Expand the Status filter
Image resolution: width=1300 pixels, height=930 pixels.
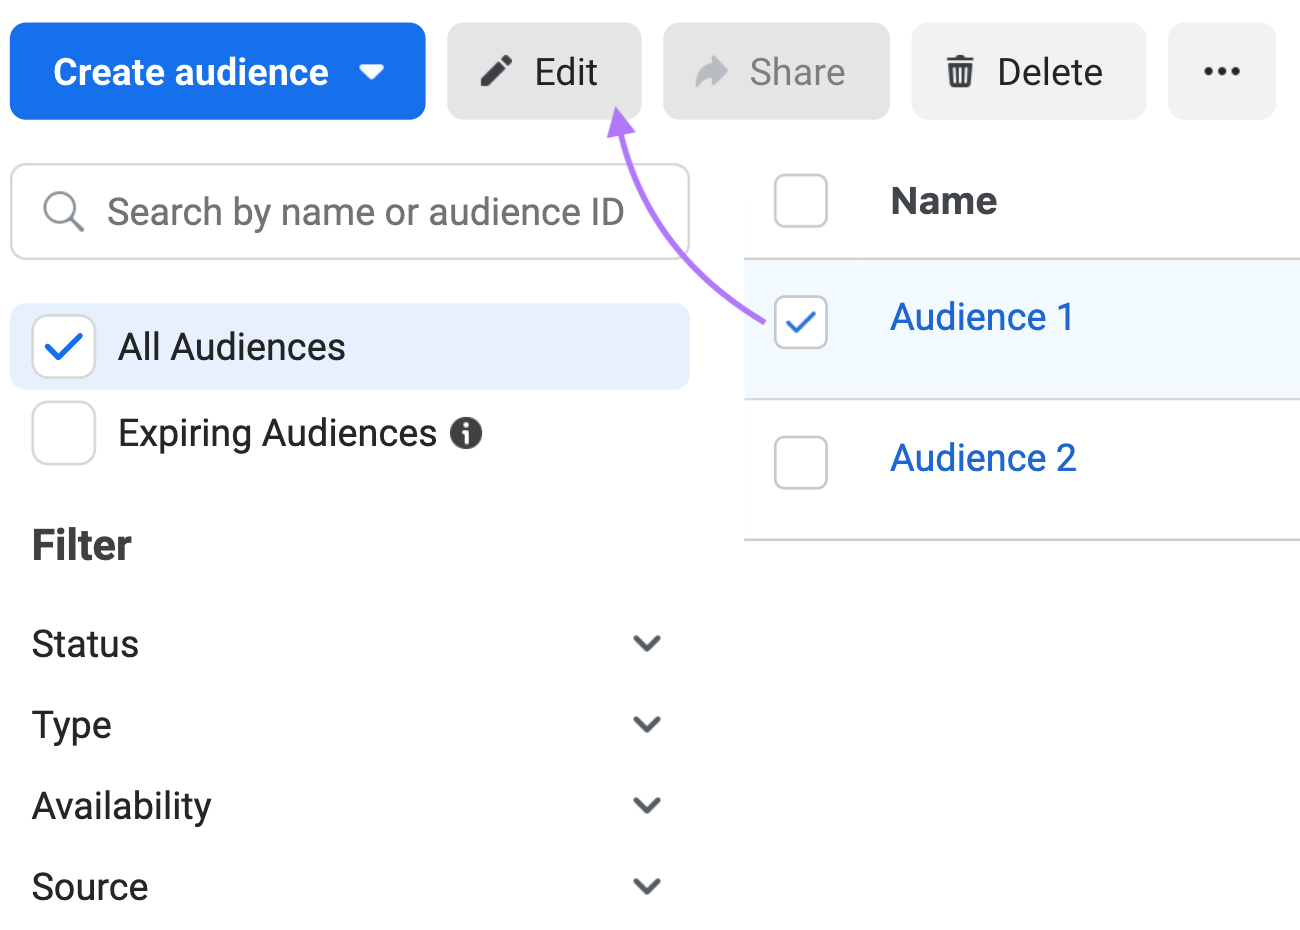pos(647,644)
